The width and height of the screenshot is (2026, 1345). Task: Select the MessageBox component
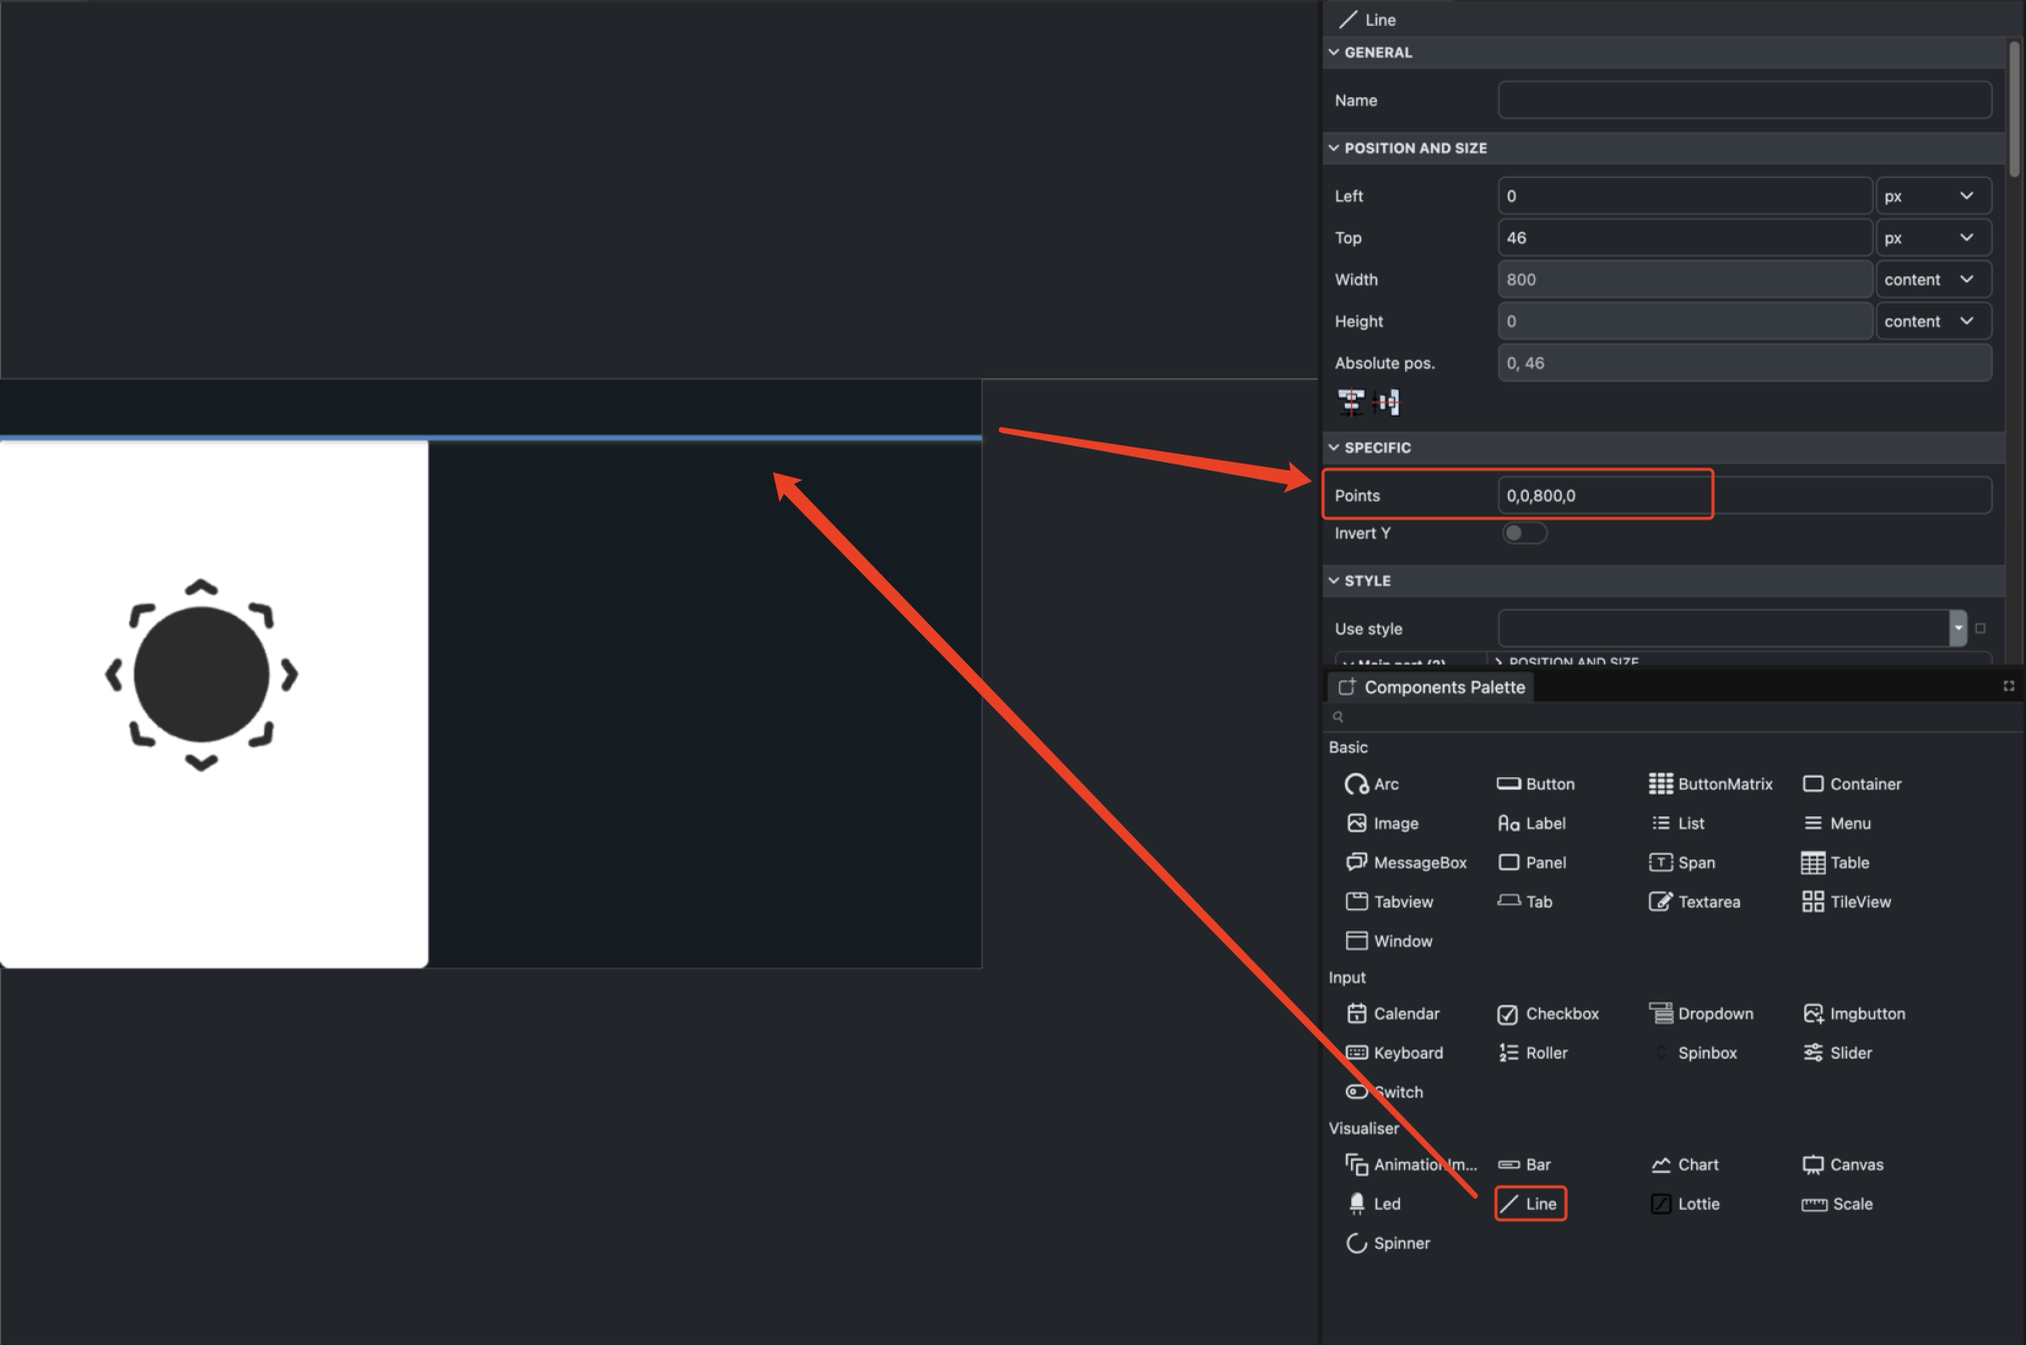click(1406, 862)
